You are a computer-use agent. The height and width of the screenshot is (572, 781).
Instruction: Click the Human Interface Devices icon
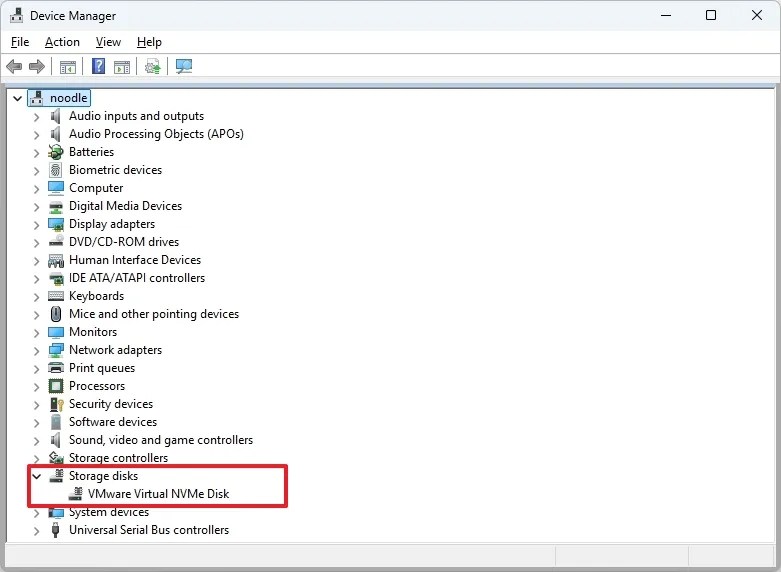coord(56,260)
